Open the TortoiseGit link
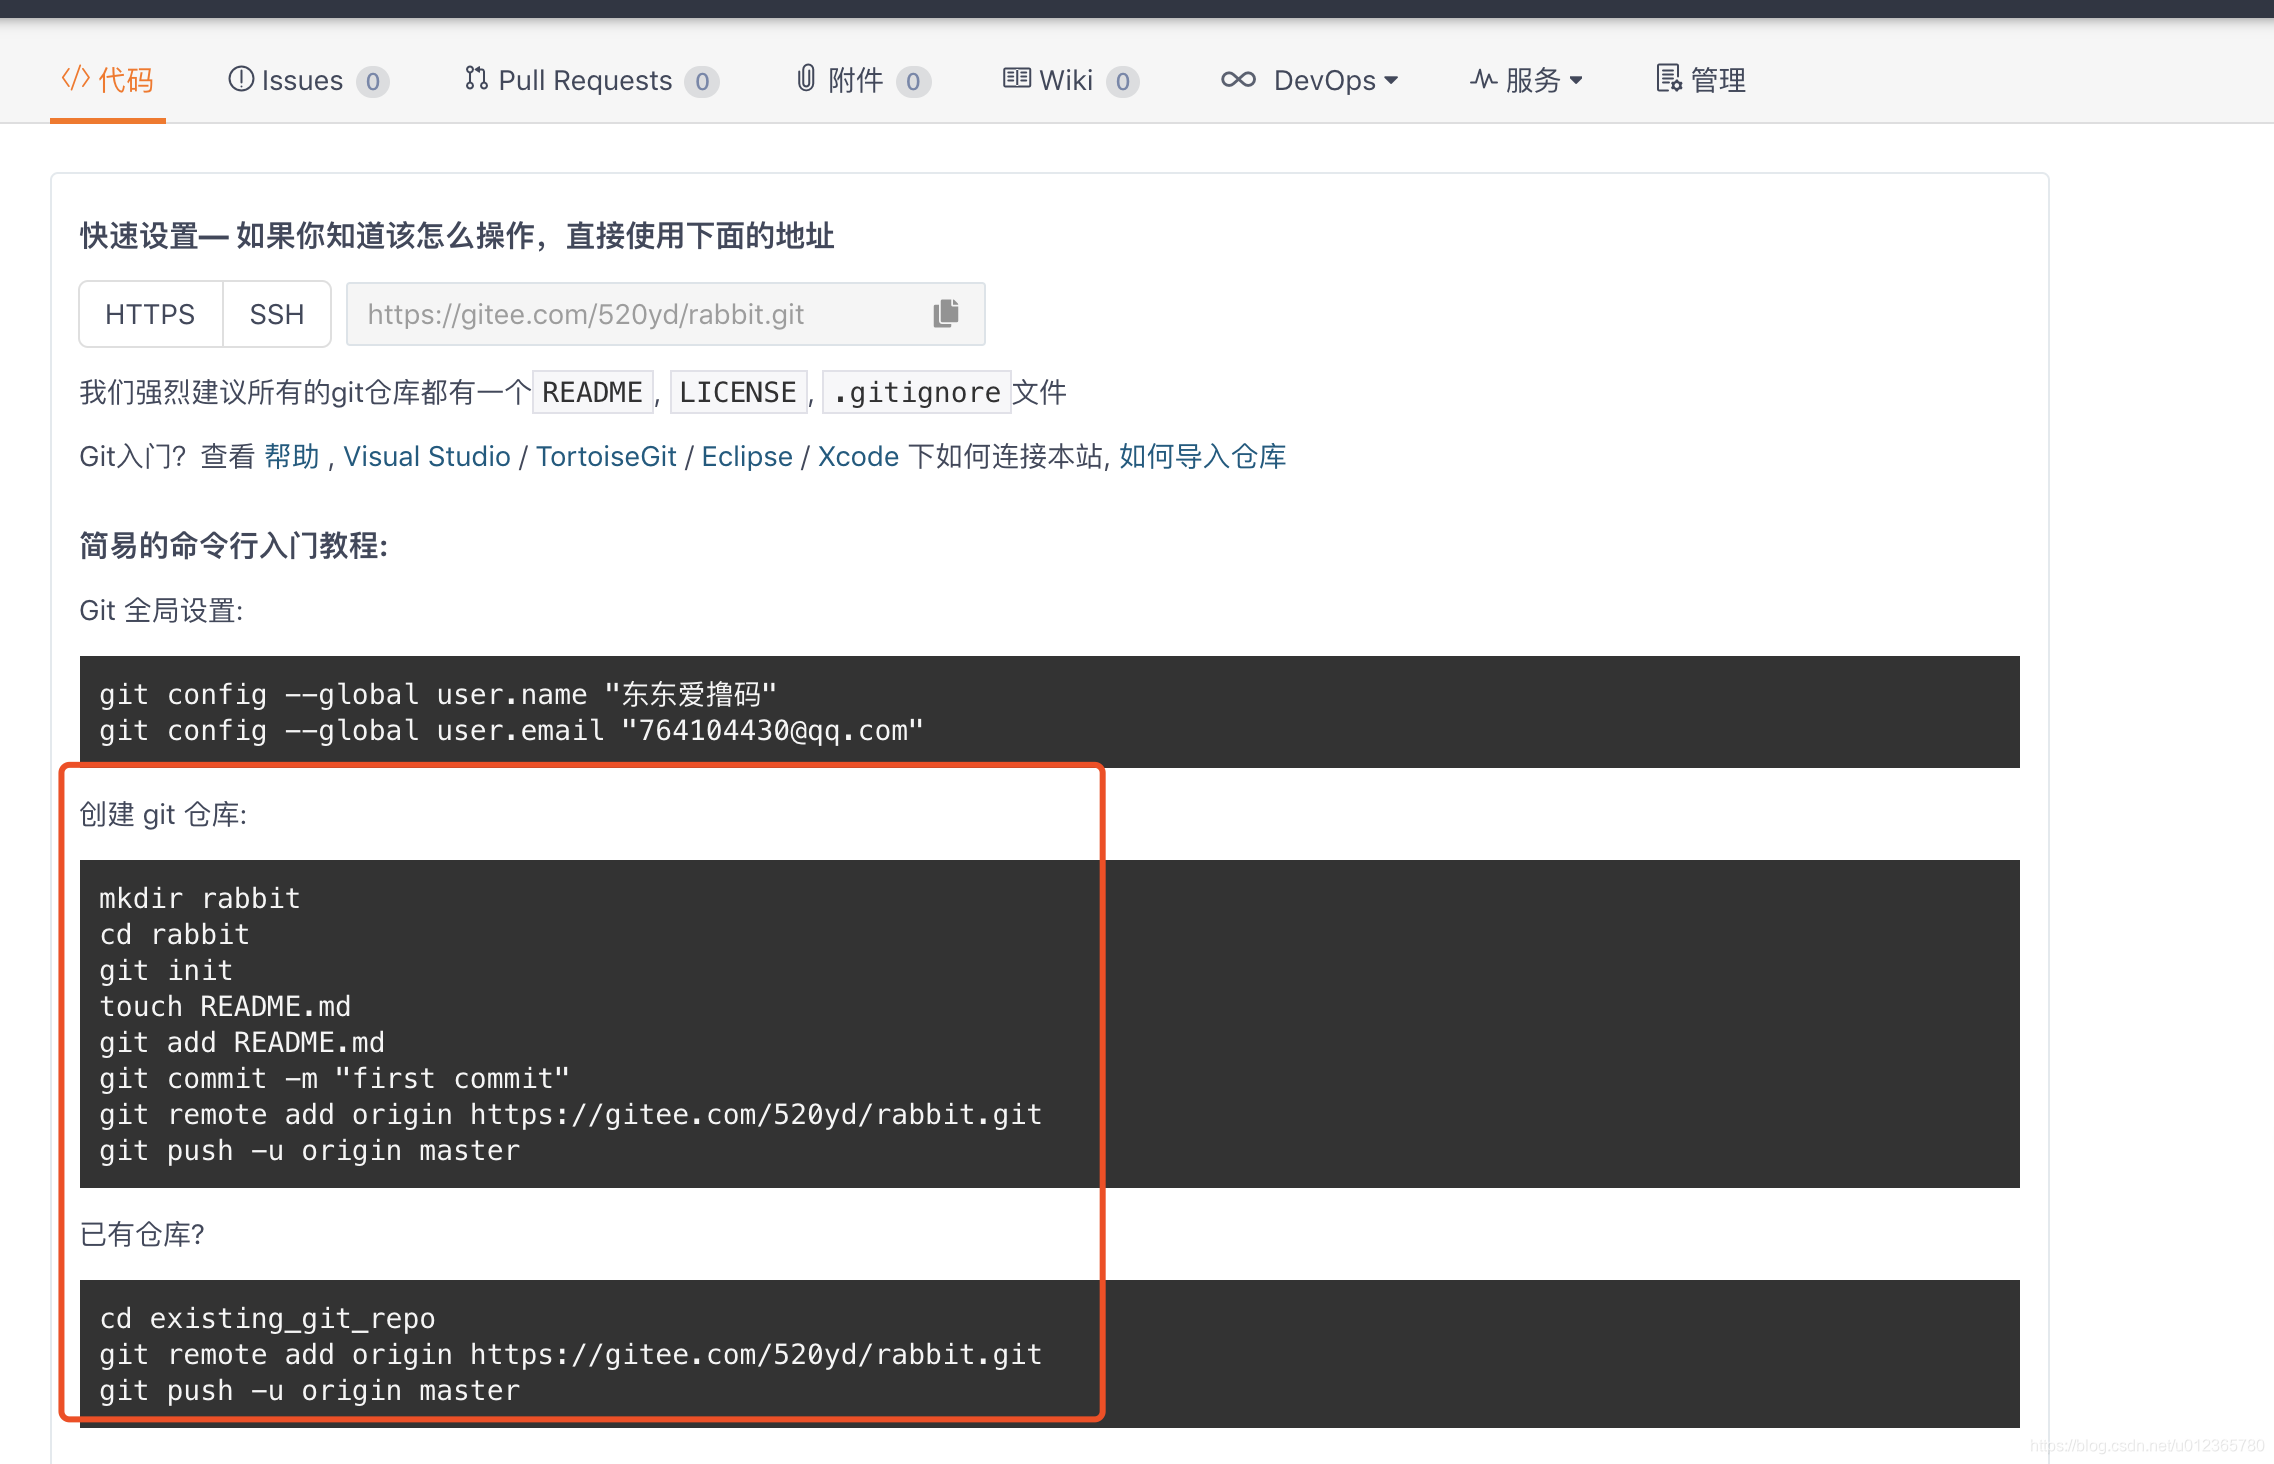The height and width of the screenshot is (1464, 2274). tap(606, 456)
